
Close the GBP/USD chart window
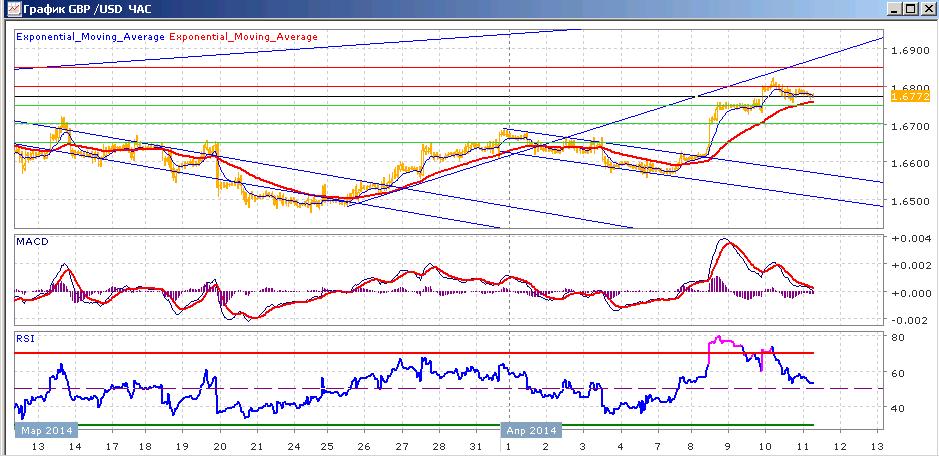click(927, 8)
